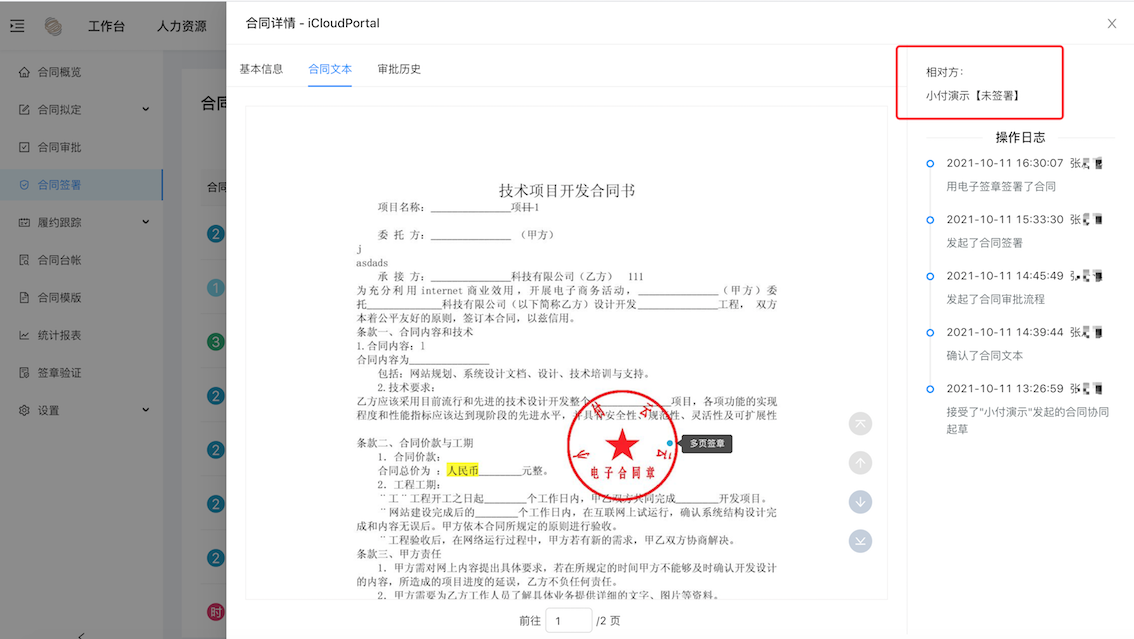This screenshot has height=639, width=1134.
Task: Expand the 履约跟踪 submenu arrow
Action: 145,222
